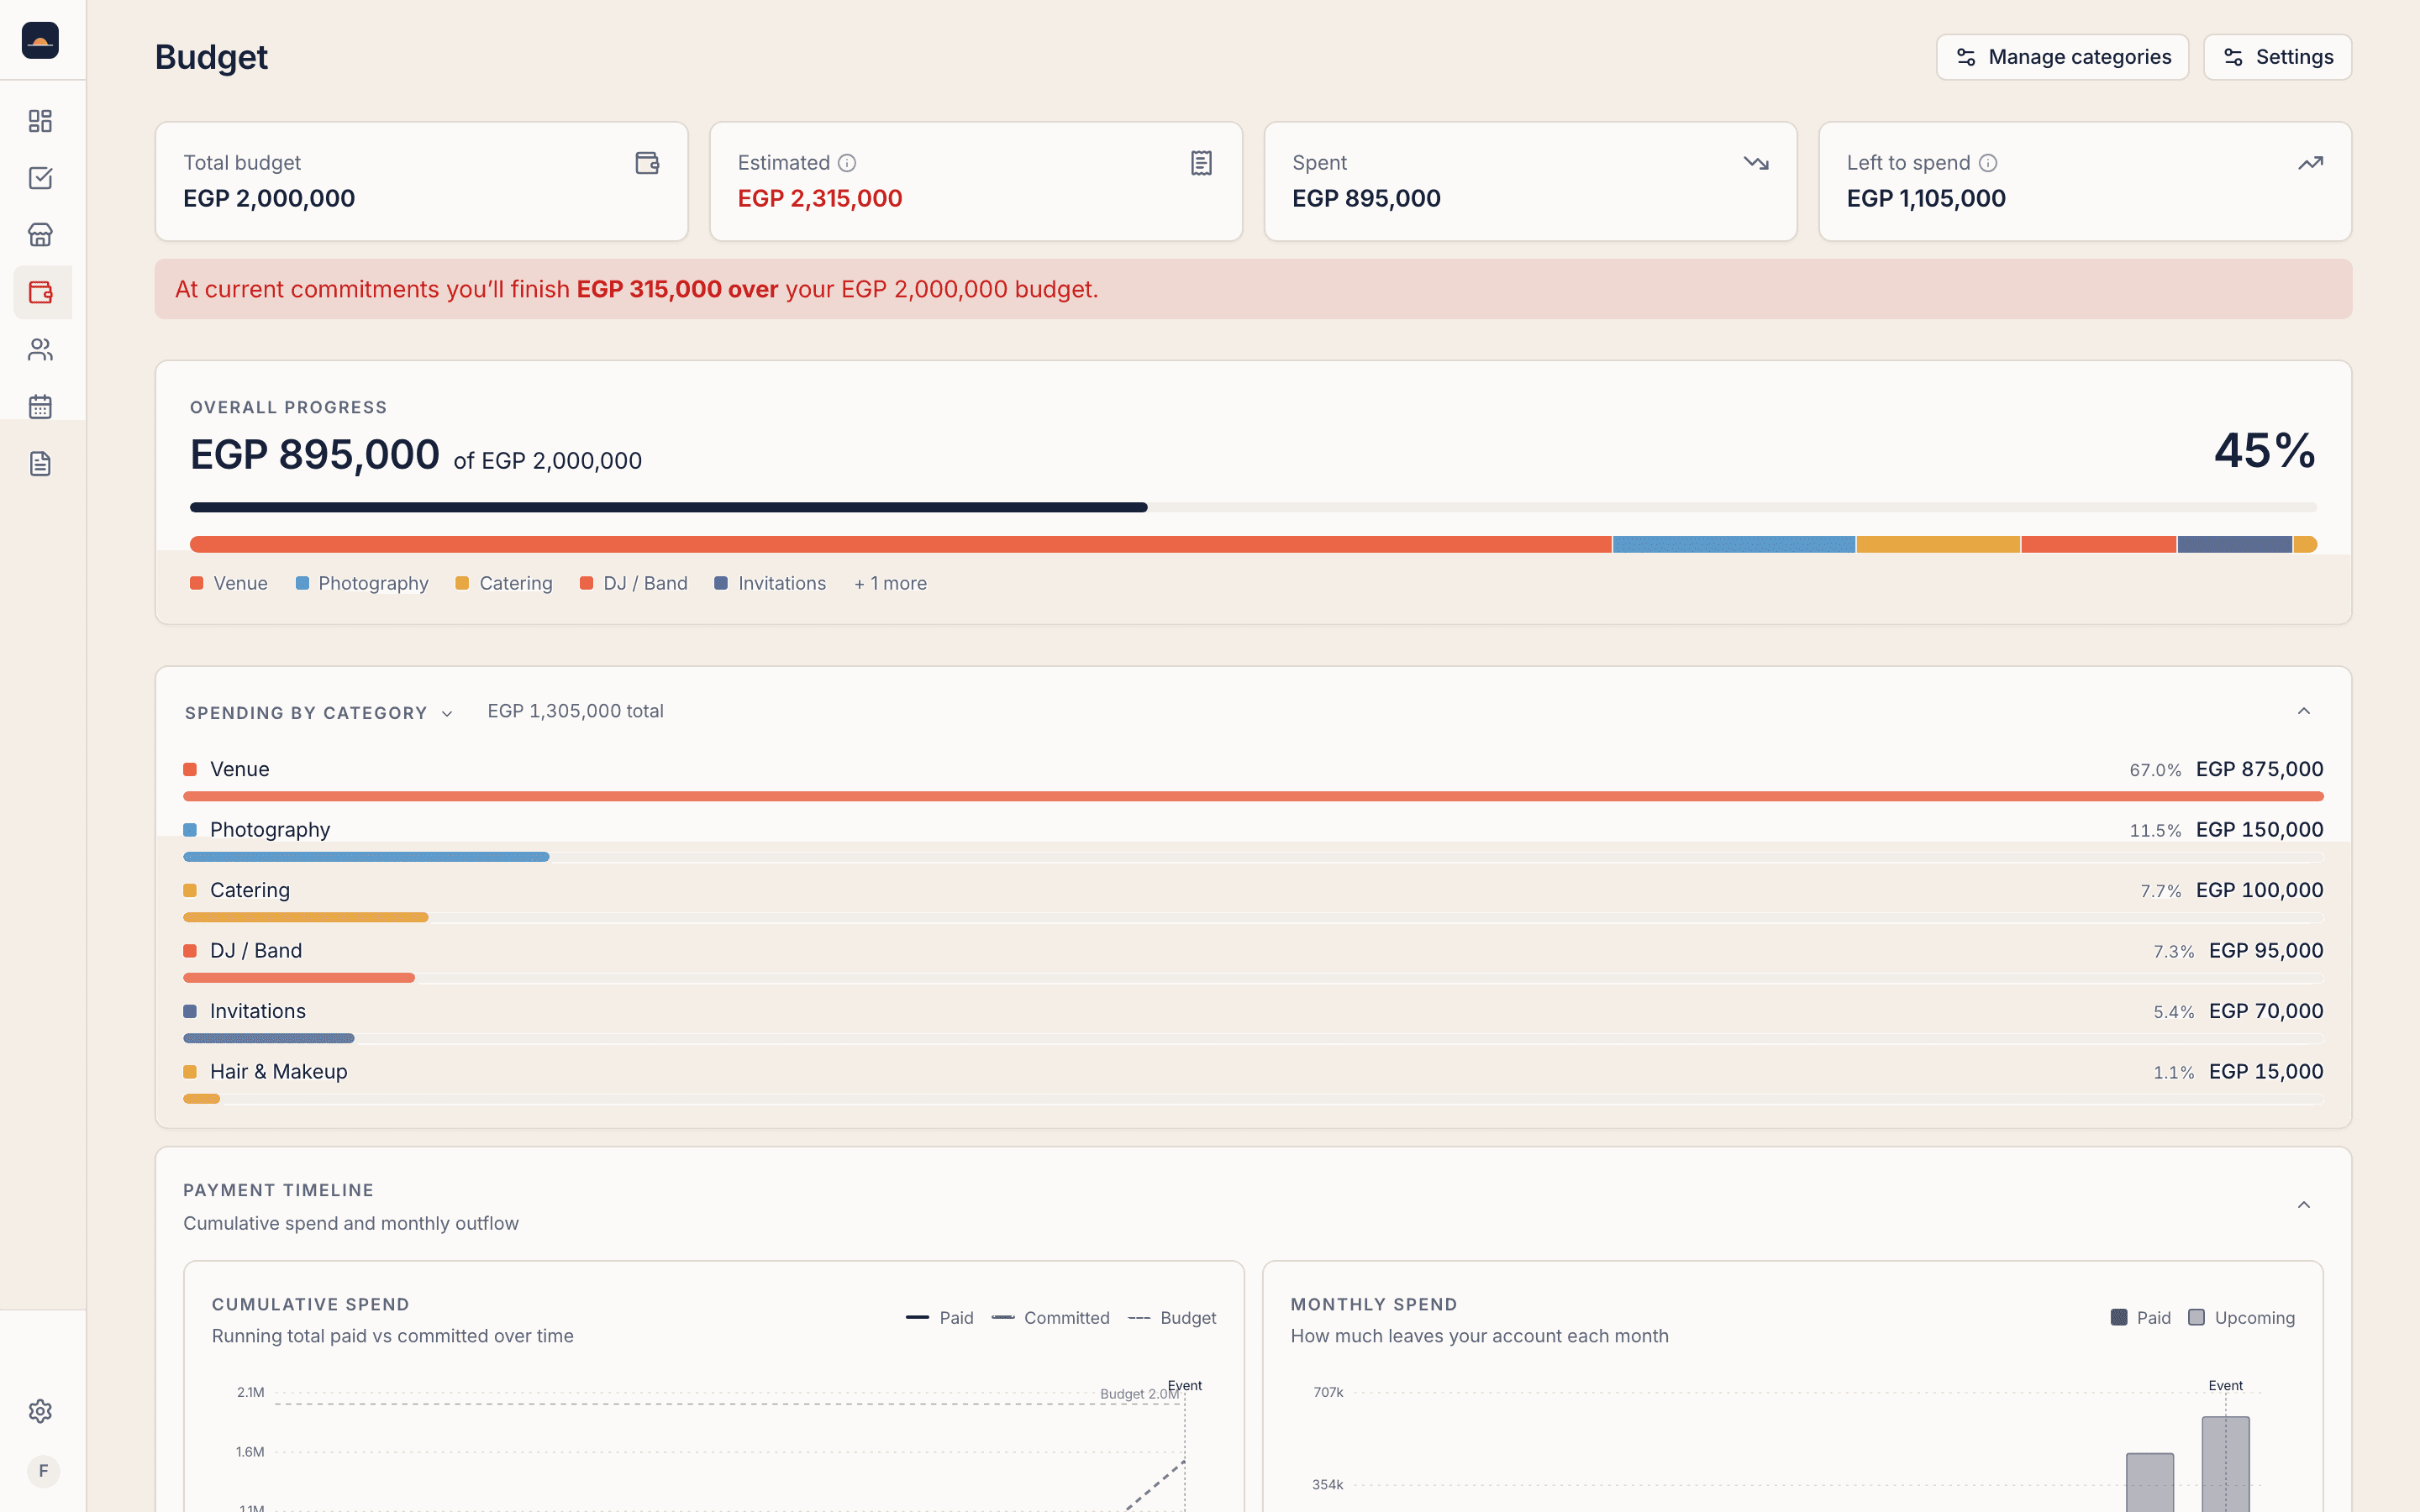Open Spending by Category dropdown
Image resolution: width=2420 pixels, height=1512 pixels.
tap(319, 713)
